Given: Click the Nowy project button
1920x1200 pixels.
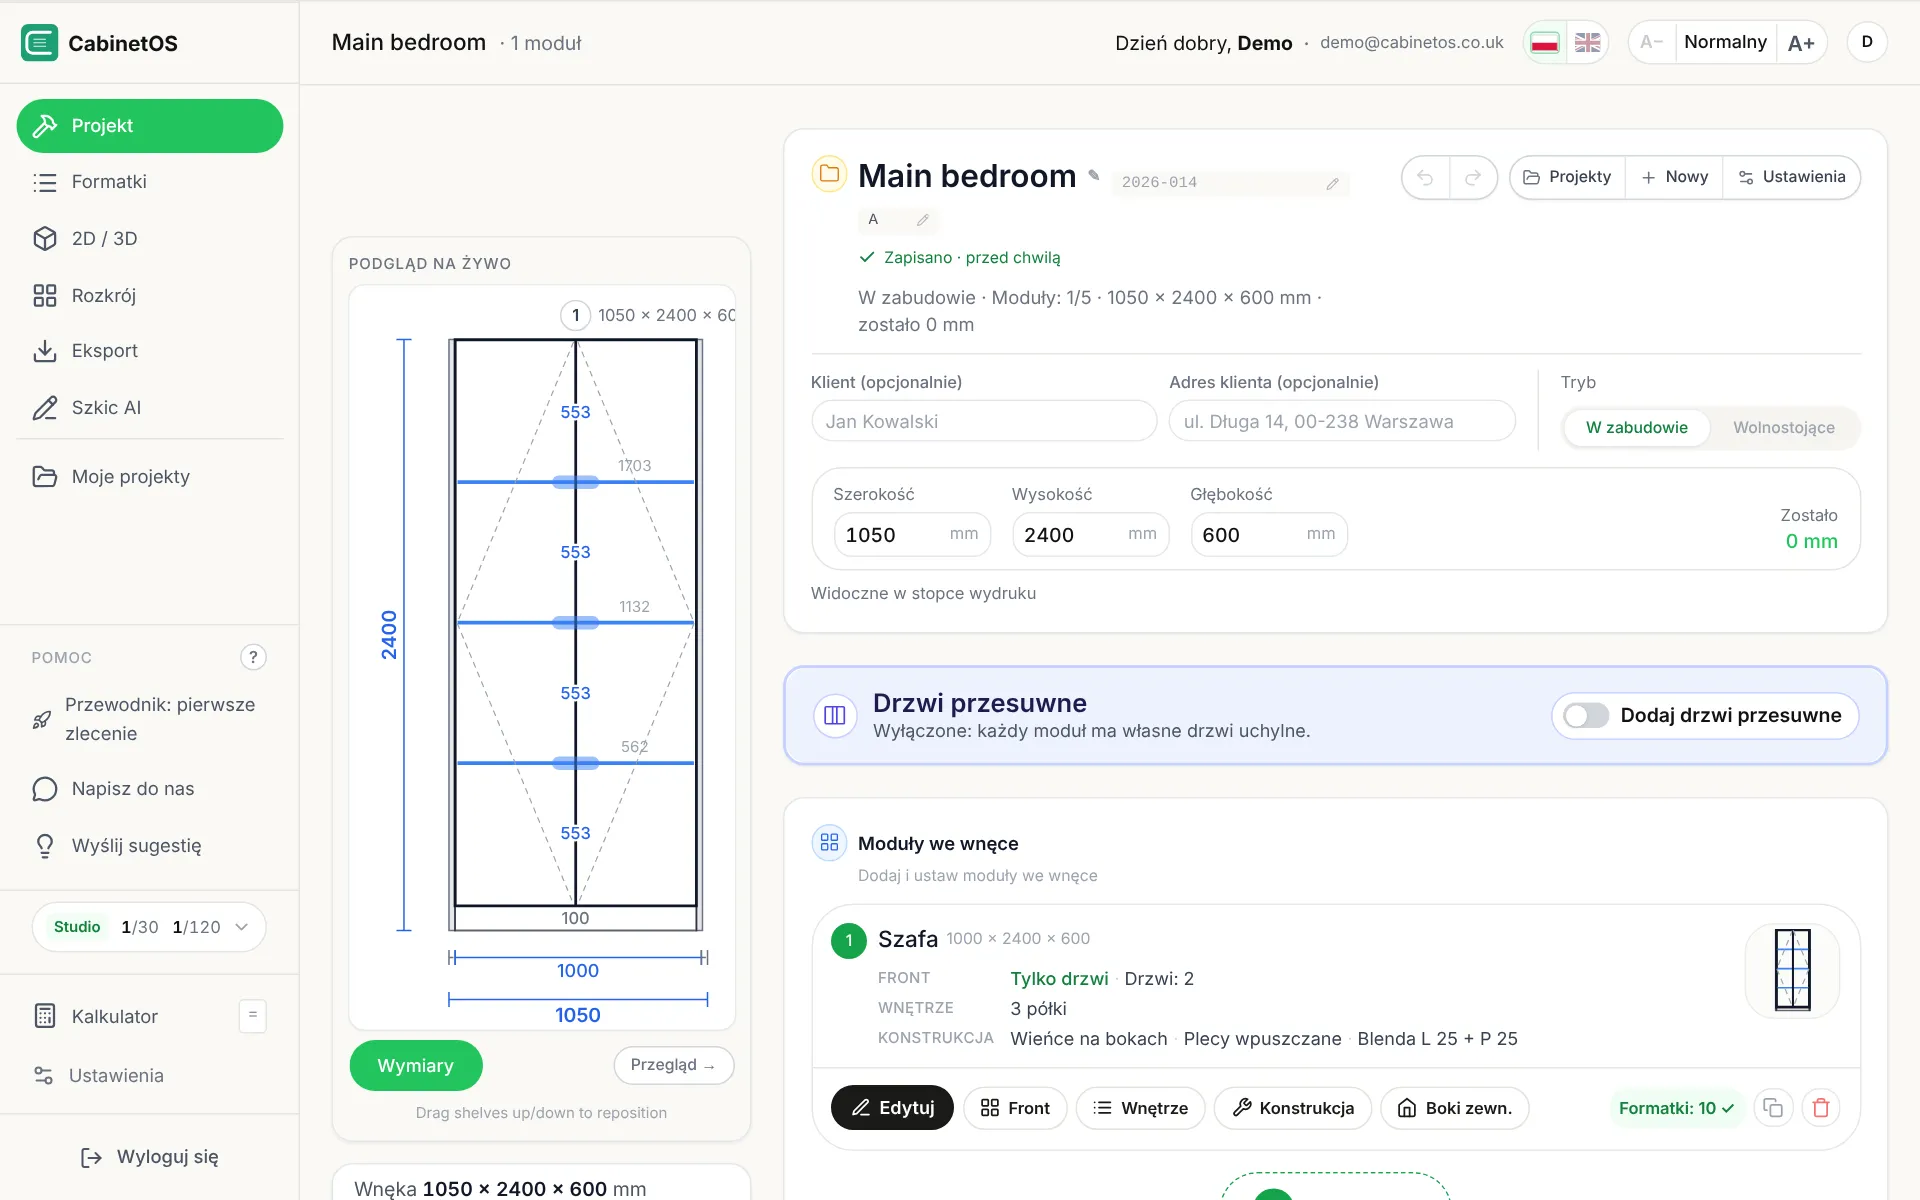Looking at the screenshot, I should point(1674,177).
